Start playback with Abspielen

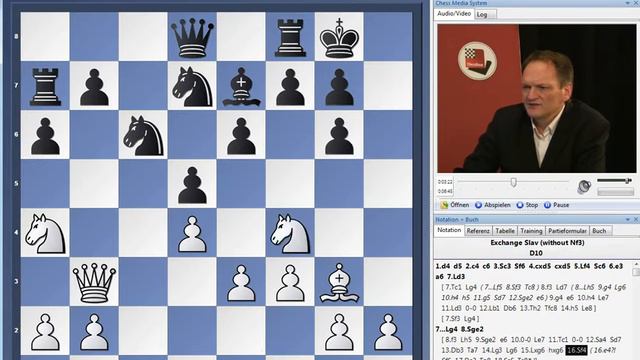coord(493,205)
